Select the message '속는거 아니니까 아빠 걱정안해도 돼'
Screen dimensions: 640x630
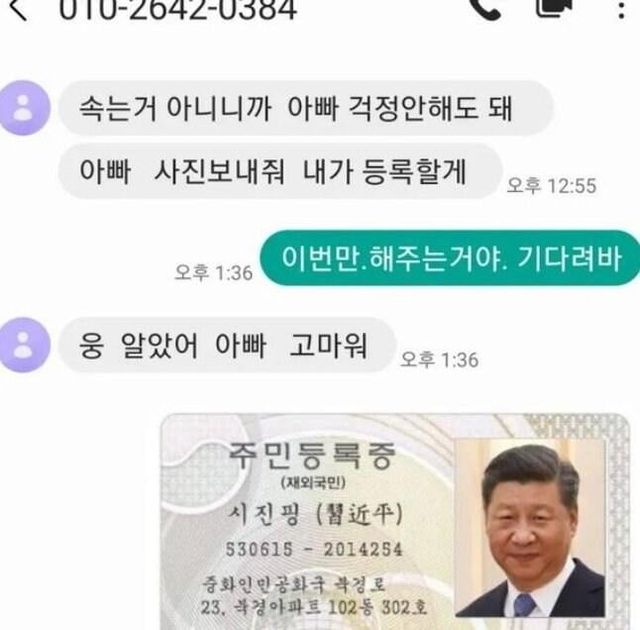tap(306, 108)
